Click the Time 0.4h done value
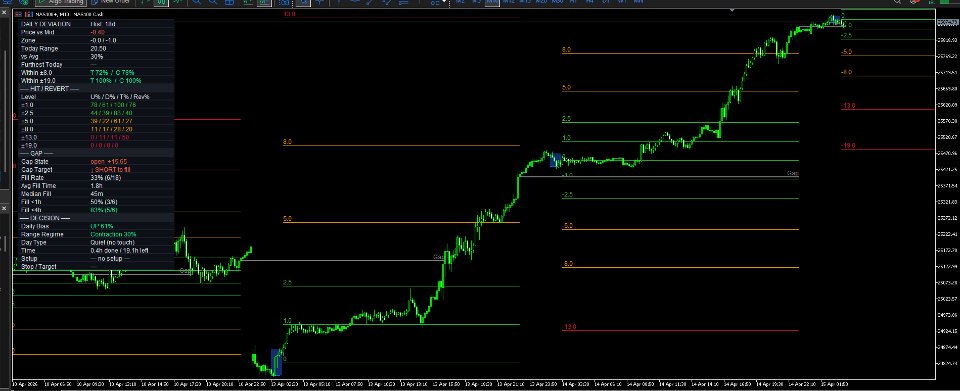 [119, 250]
